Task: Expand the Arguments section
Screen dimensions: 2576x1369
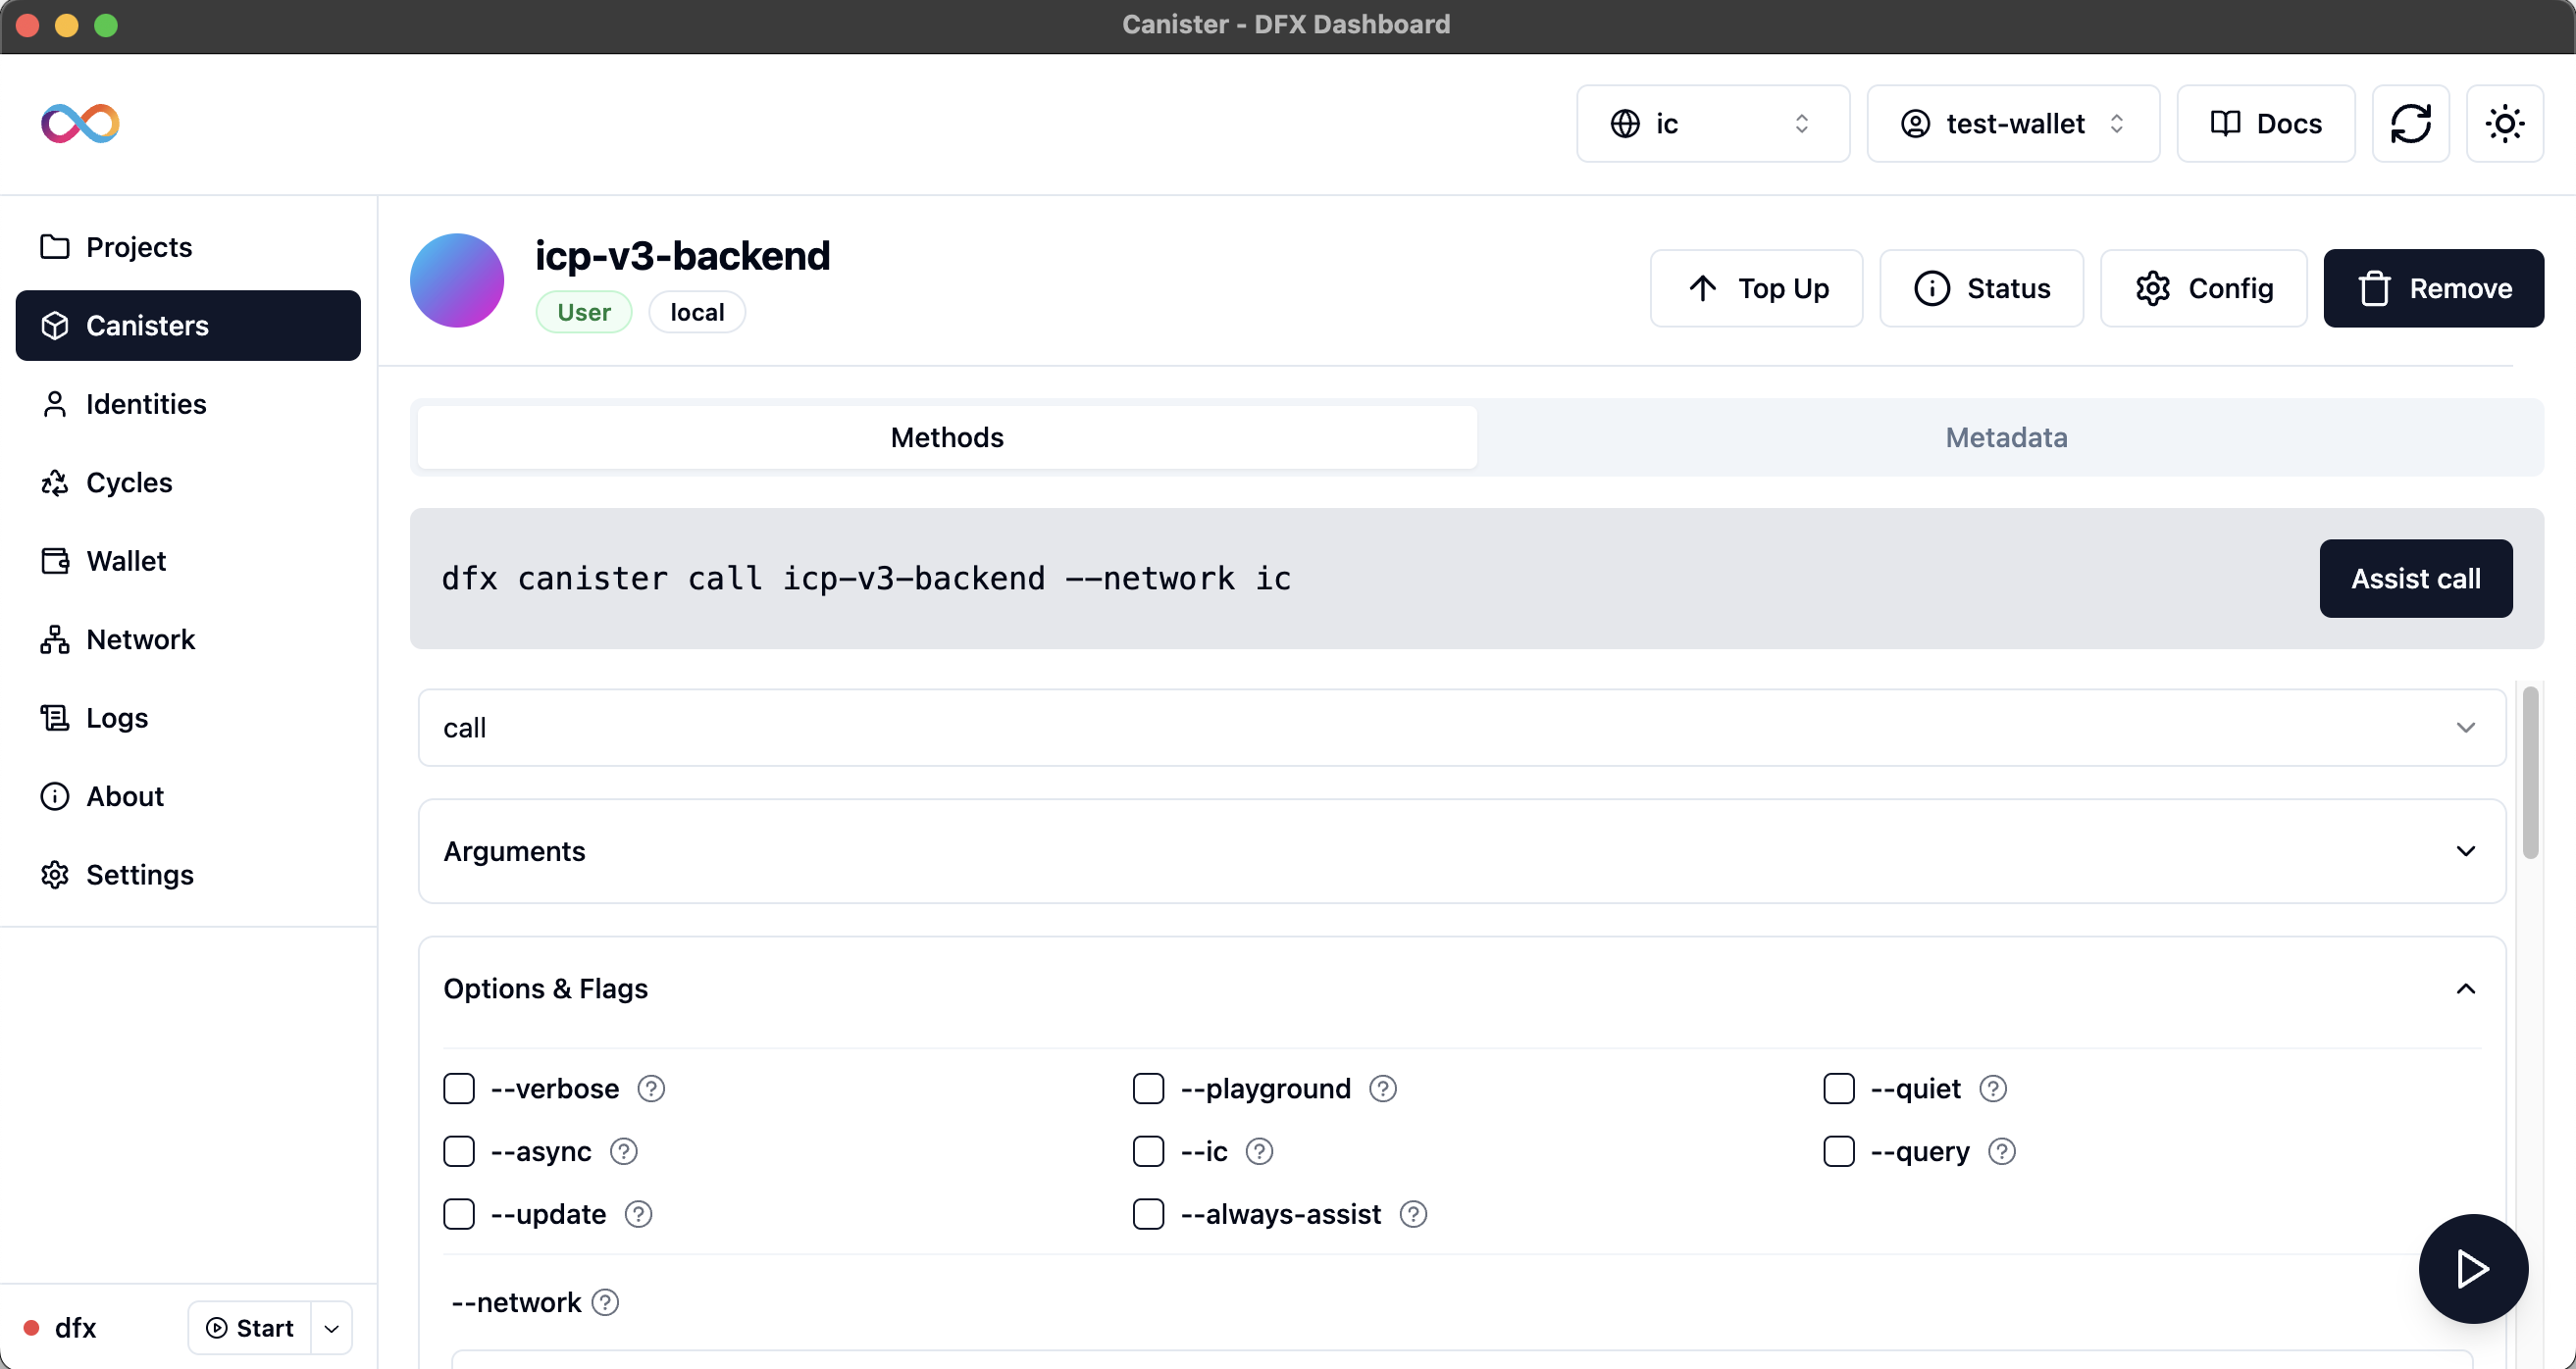Action: [1461, 851]
